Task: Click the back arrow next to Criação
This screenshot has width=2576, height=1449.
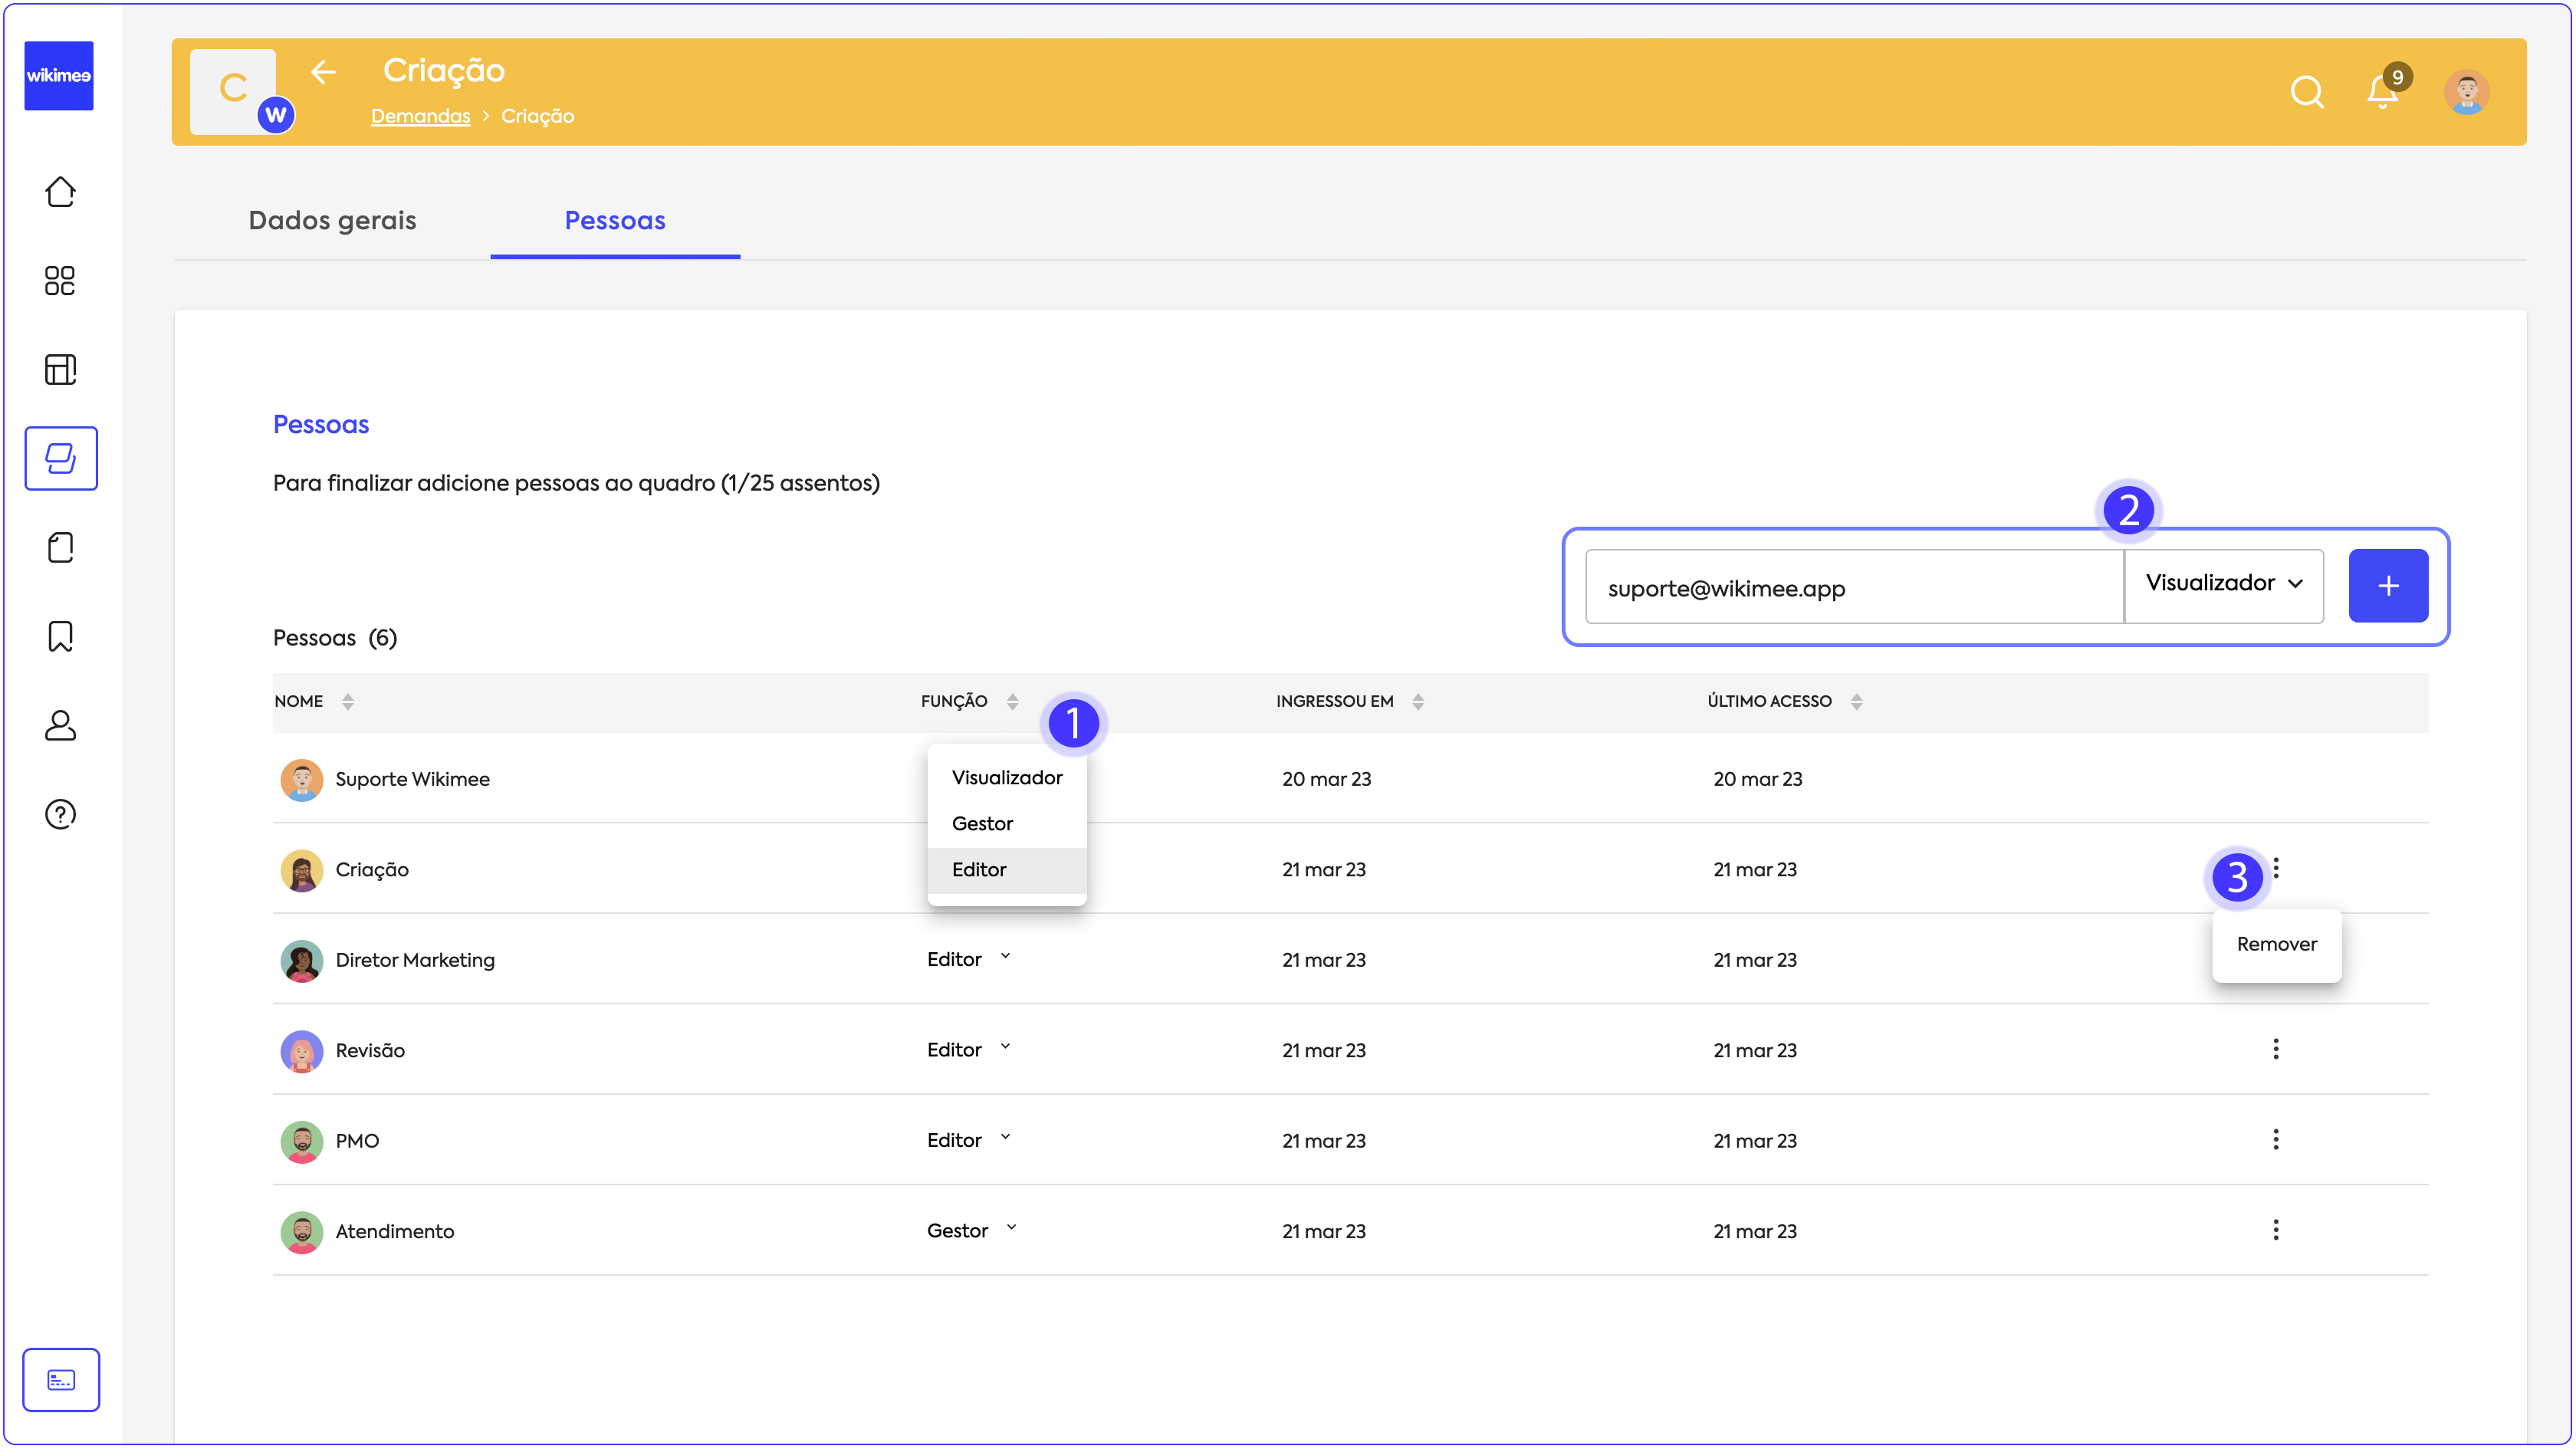Action: pyautogui.click(x=322, y=72)
